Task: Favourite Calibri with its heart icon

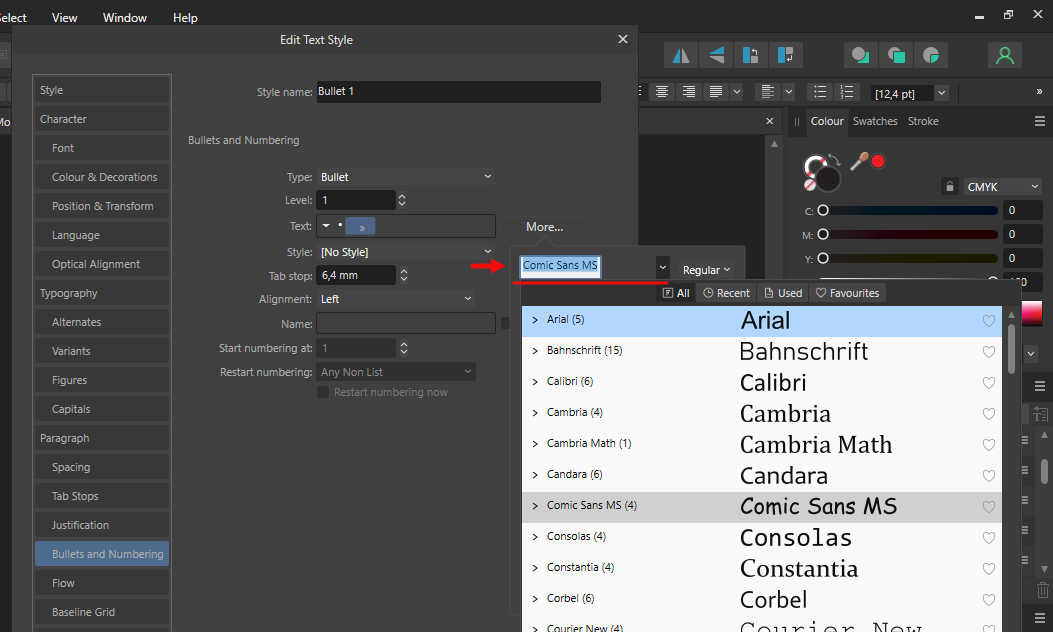Action: pyautogui.click(x=989, y=383)
